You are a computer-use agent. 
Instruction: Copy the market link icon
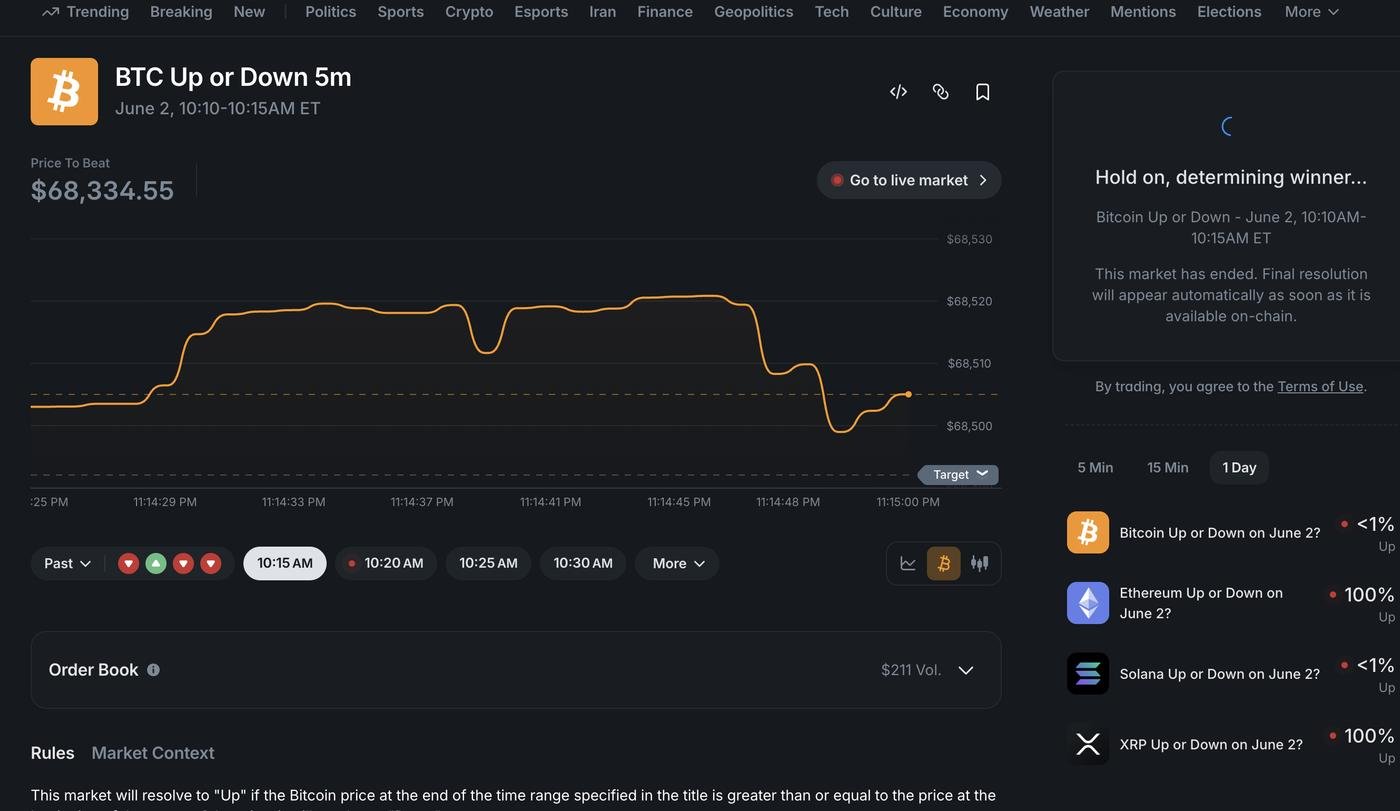click(940, 92)
